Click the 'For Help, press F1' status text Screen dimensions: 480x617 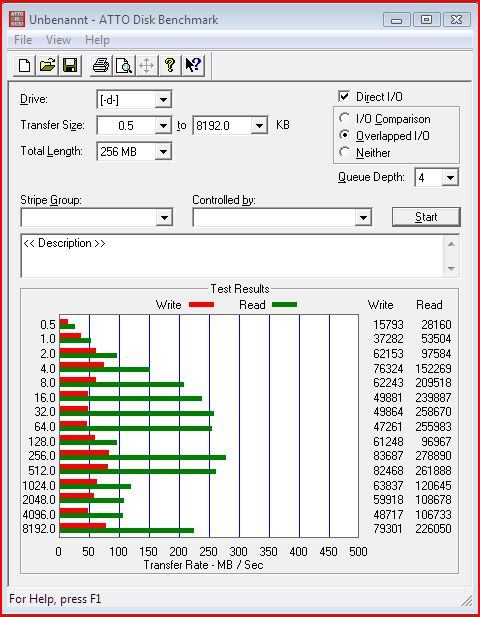pyautogui.click(x=55, y=599)
